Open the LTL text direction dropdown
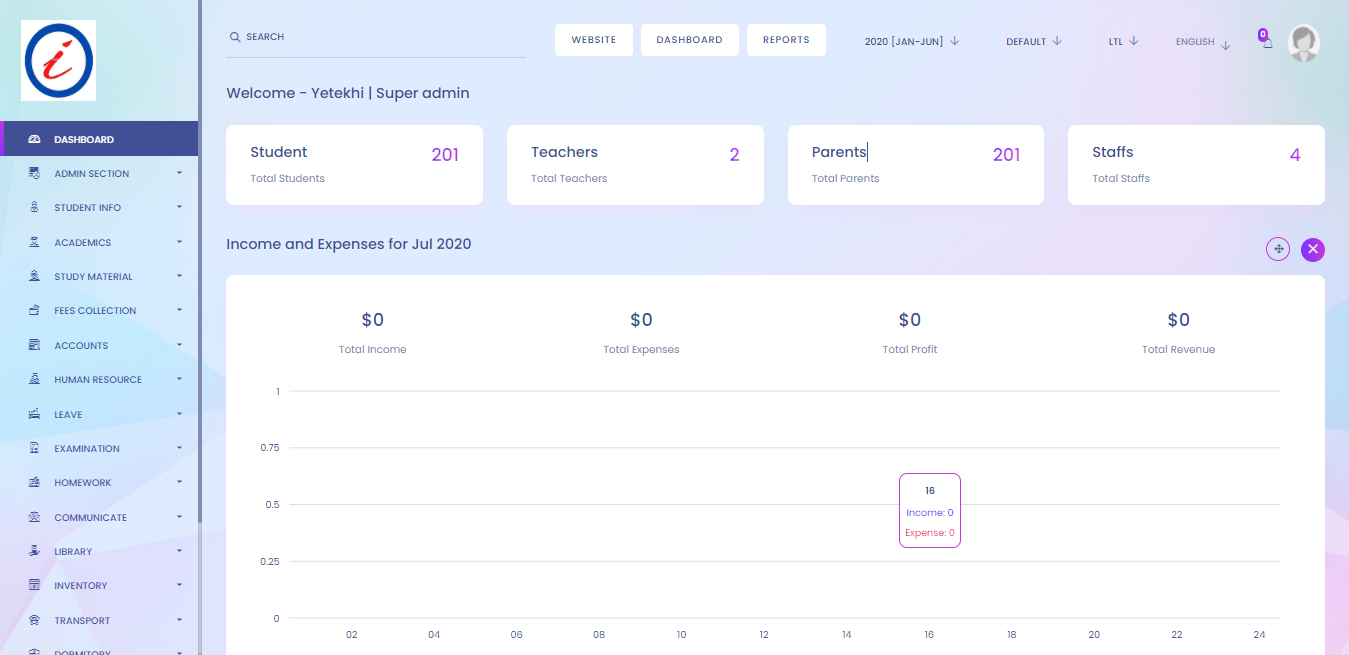Screen dimensions: 1349x655 [1123, 42]
